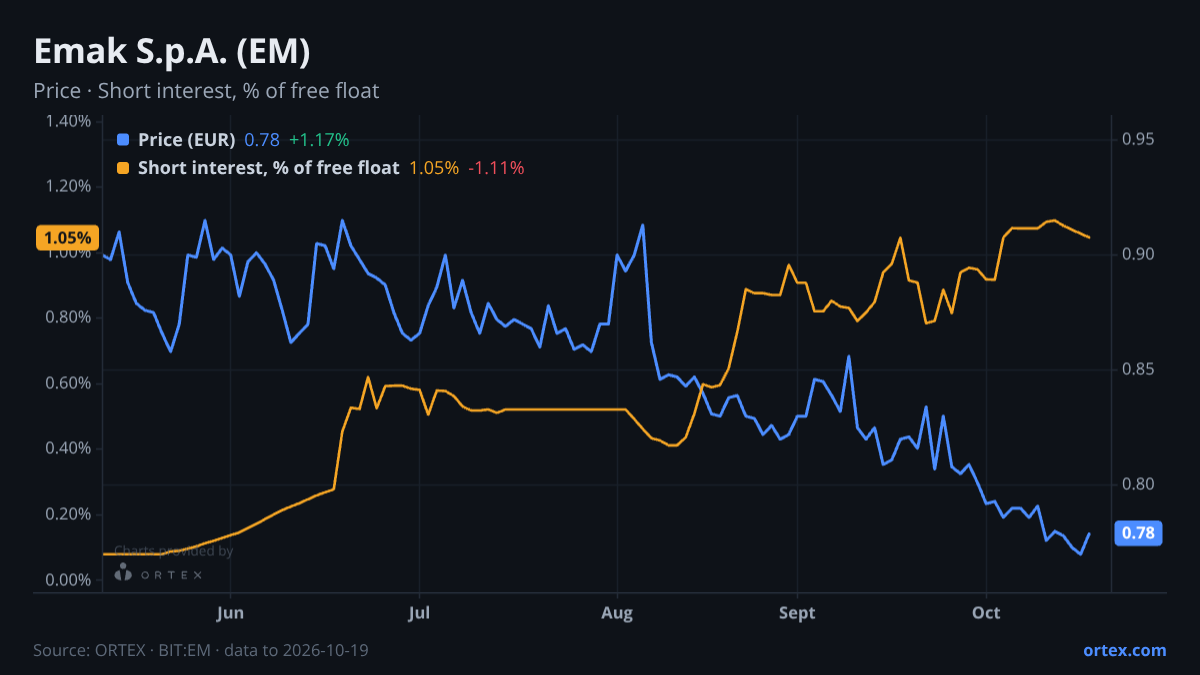
Task: Click the Jun label on the date axis
Action: tap(230, 612)
